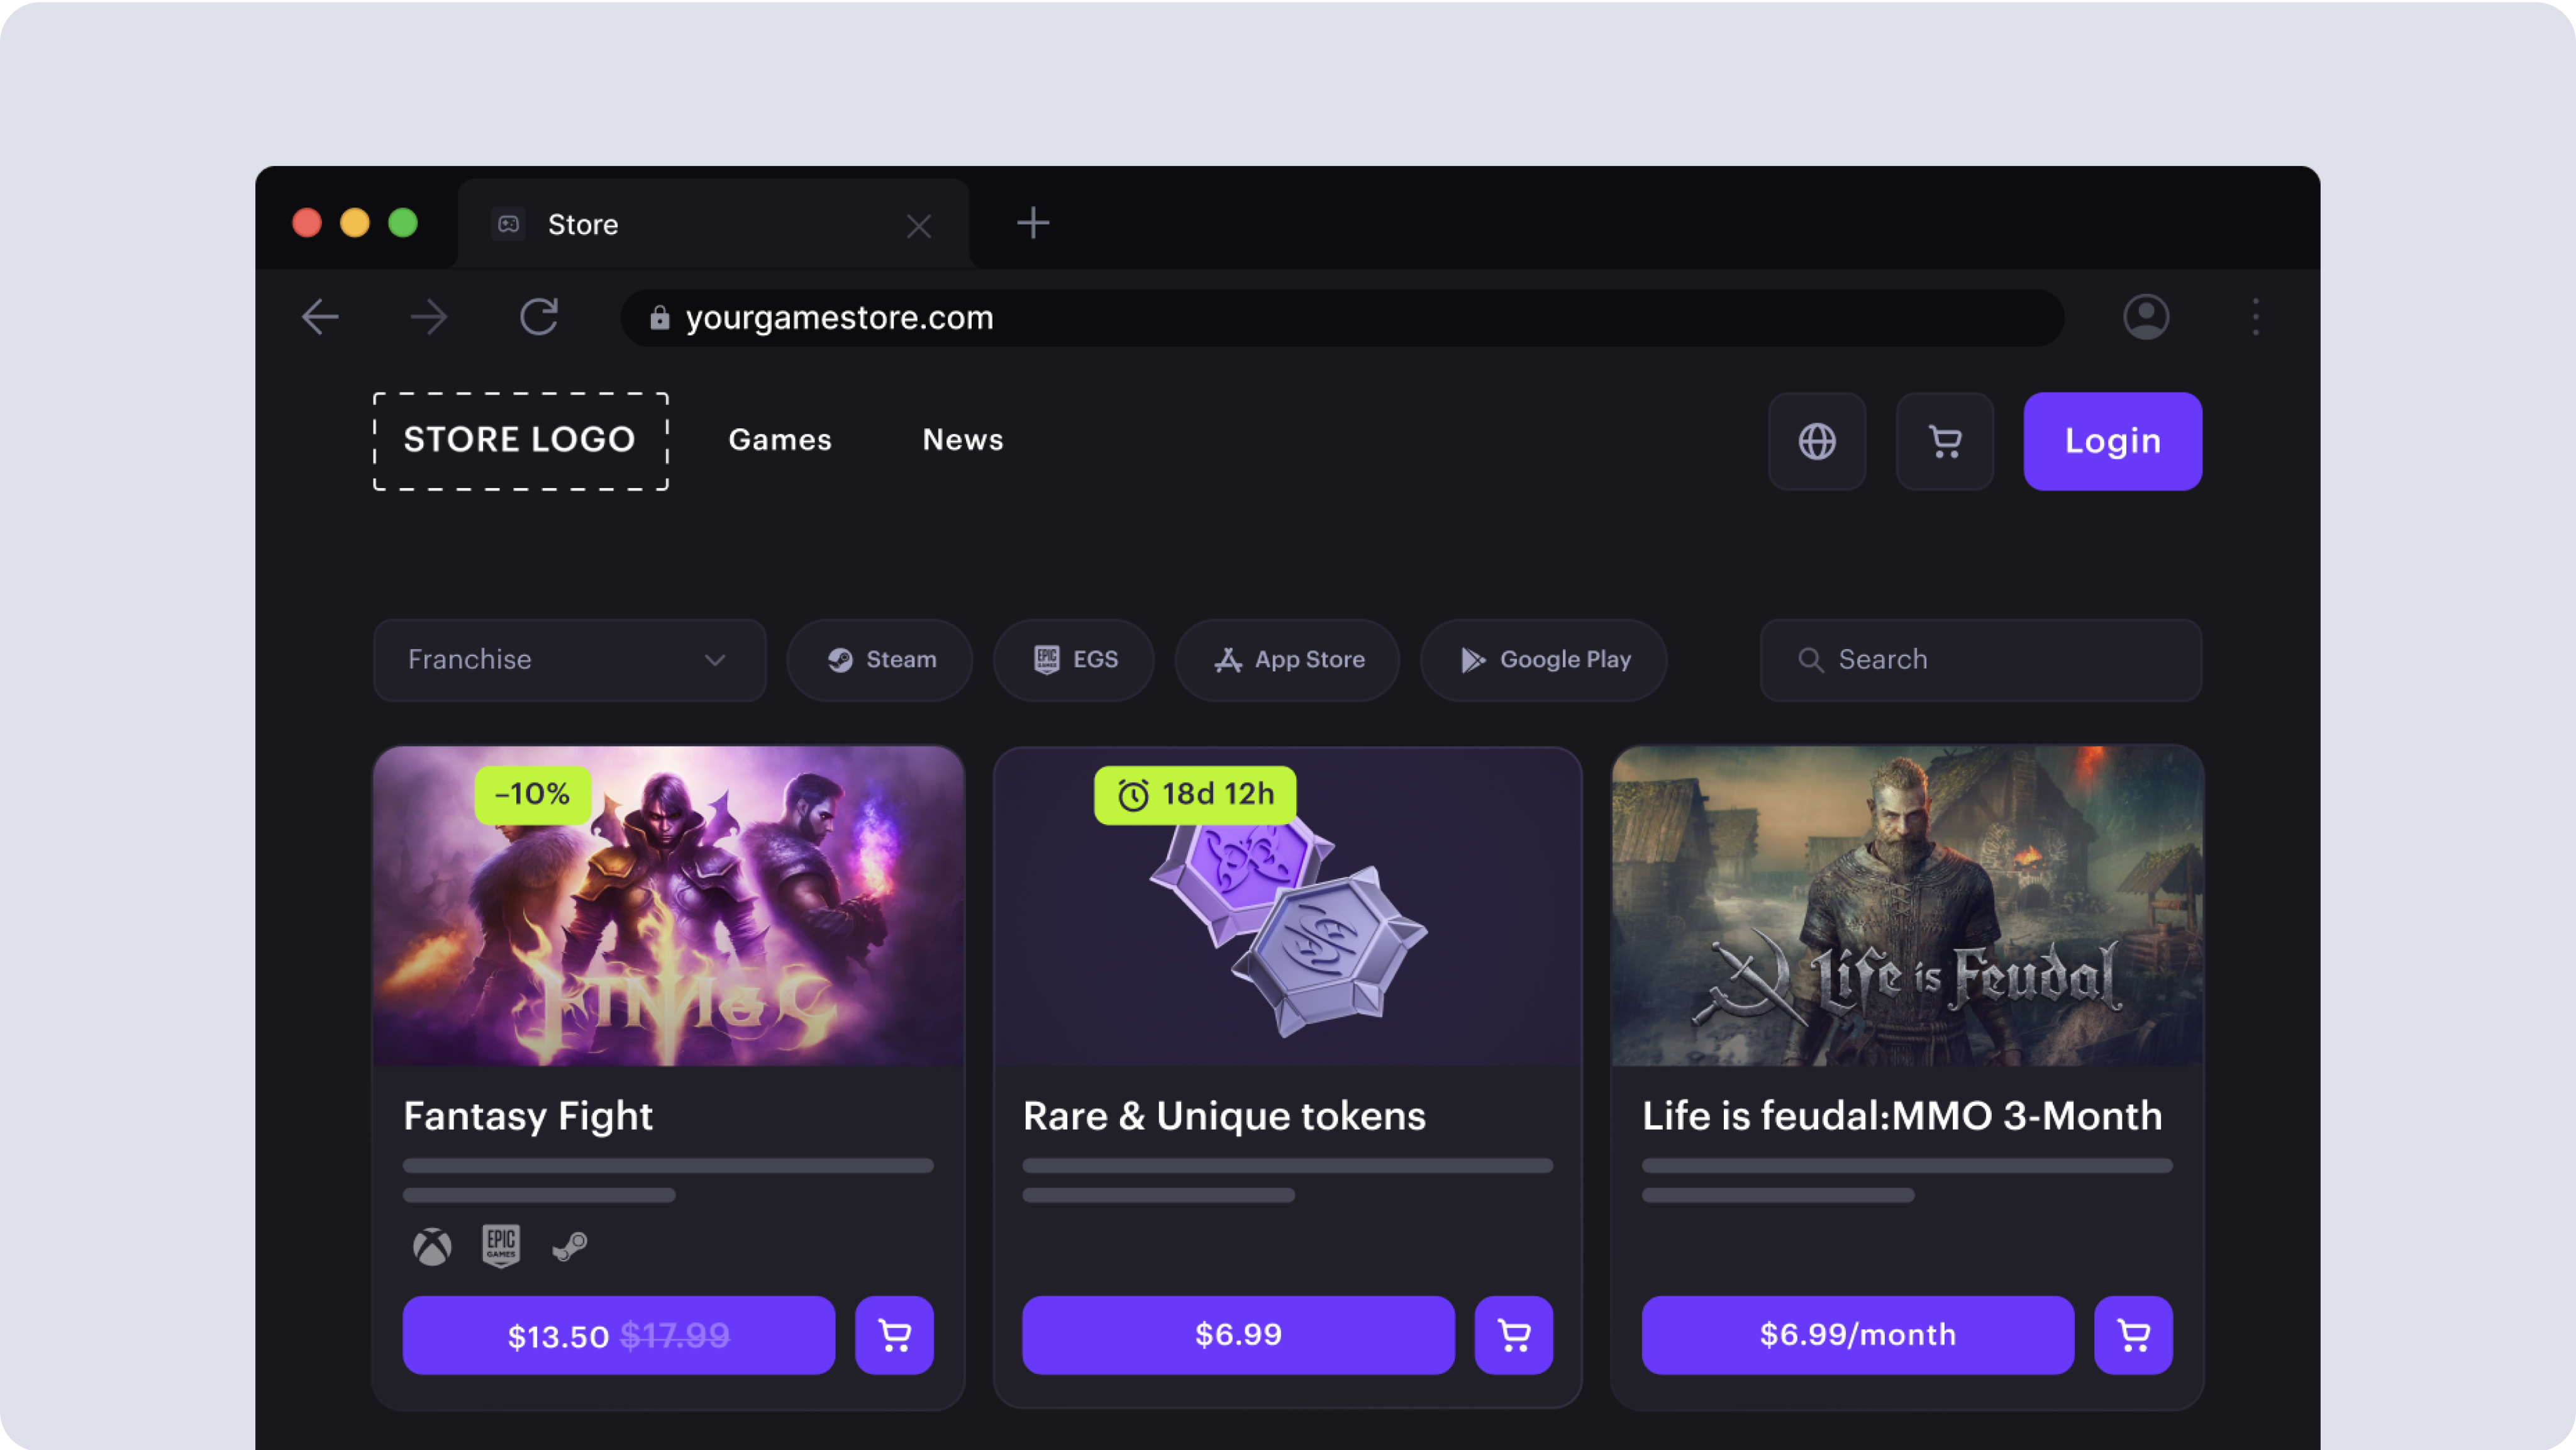Click the Login button

(2112, 441)
